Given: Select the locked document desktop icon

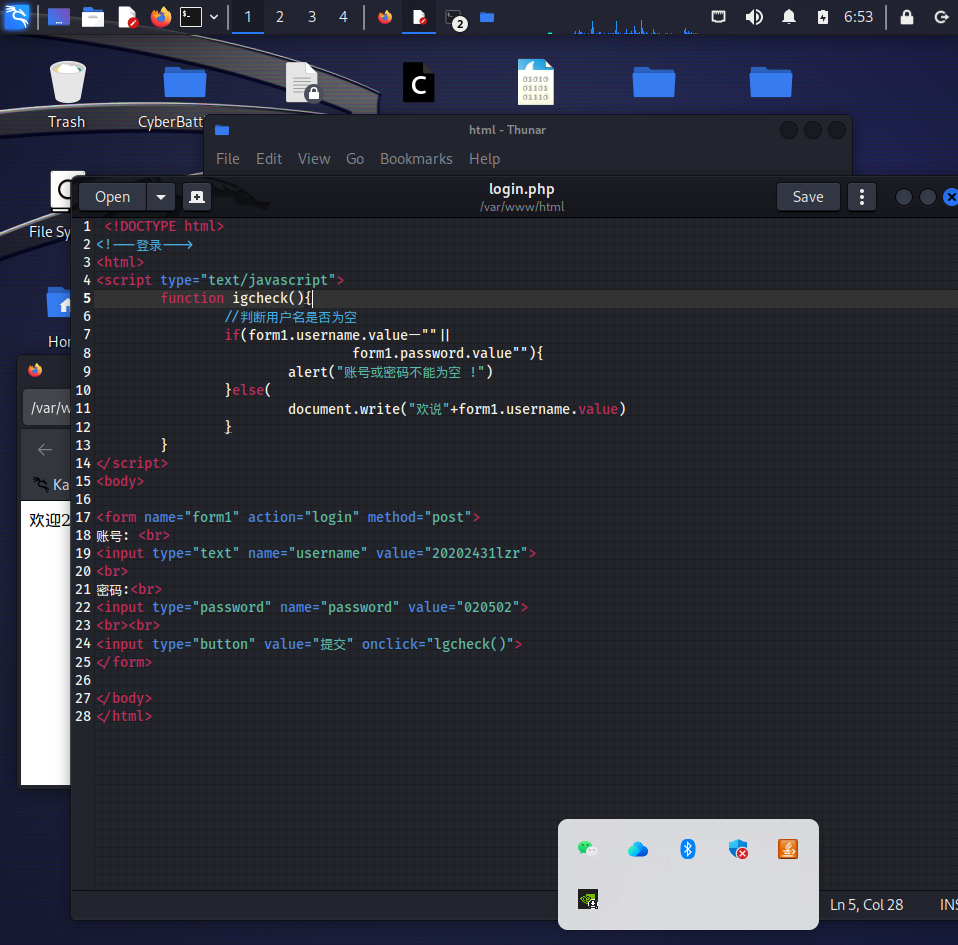Looking at the screenshot, I should (302, 82).
